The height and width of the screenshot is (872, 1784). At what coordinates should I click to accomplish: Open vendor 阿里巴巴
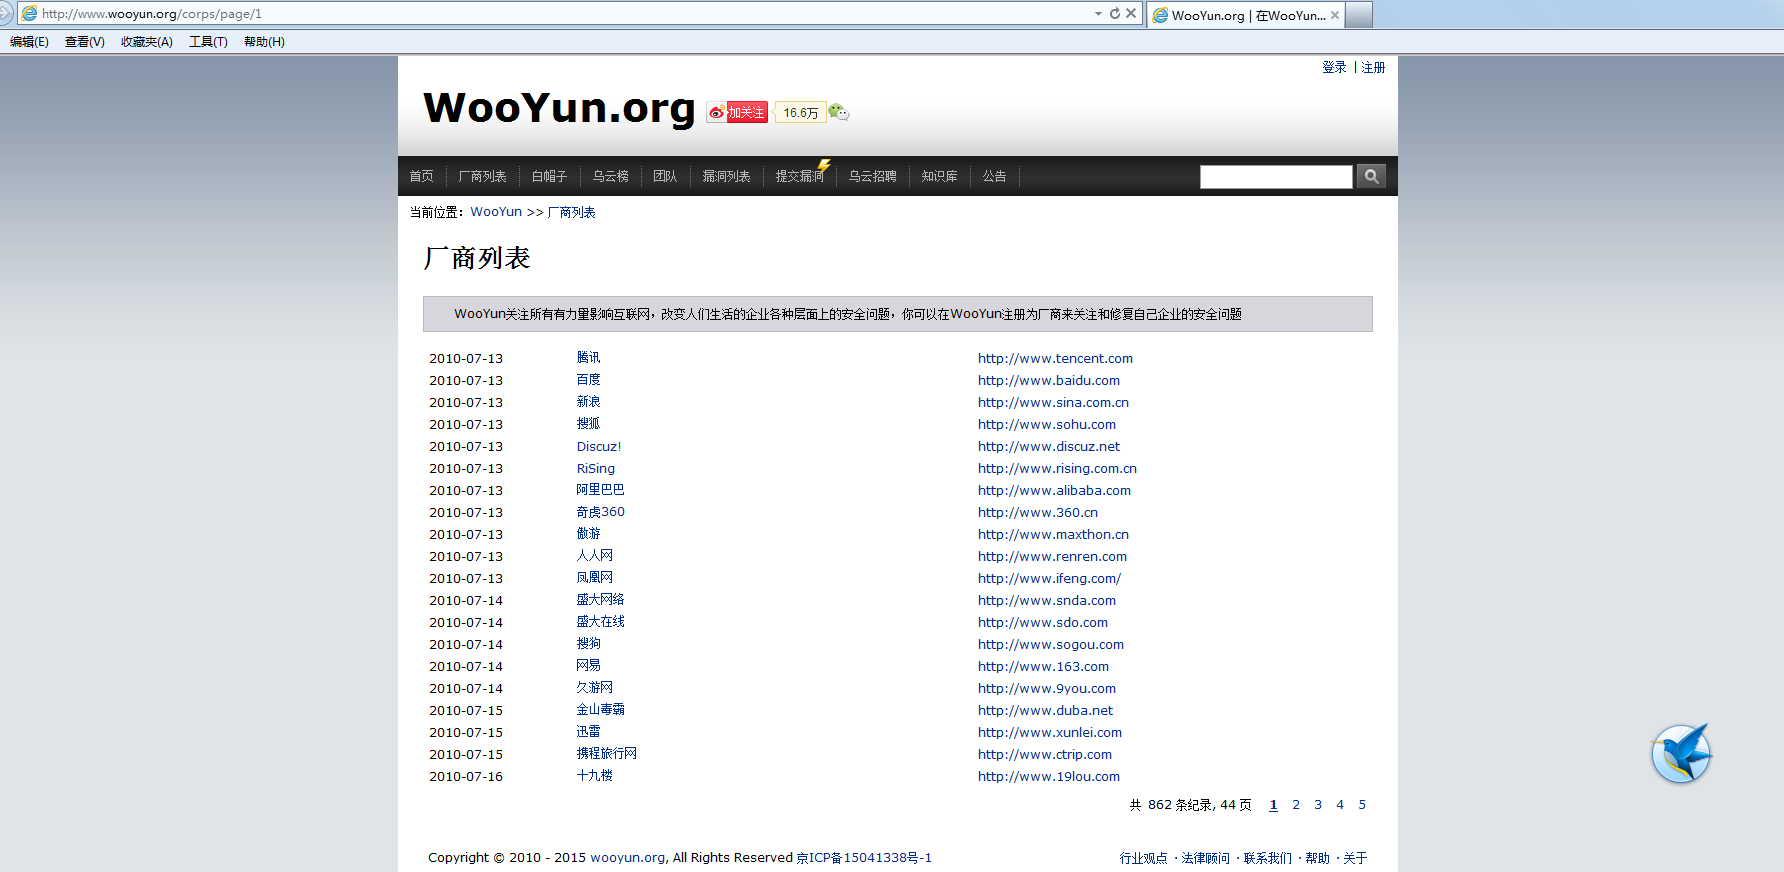(600, 490)
